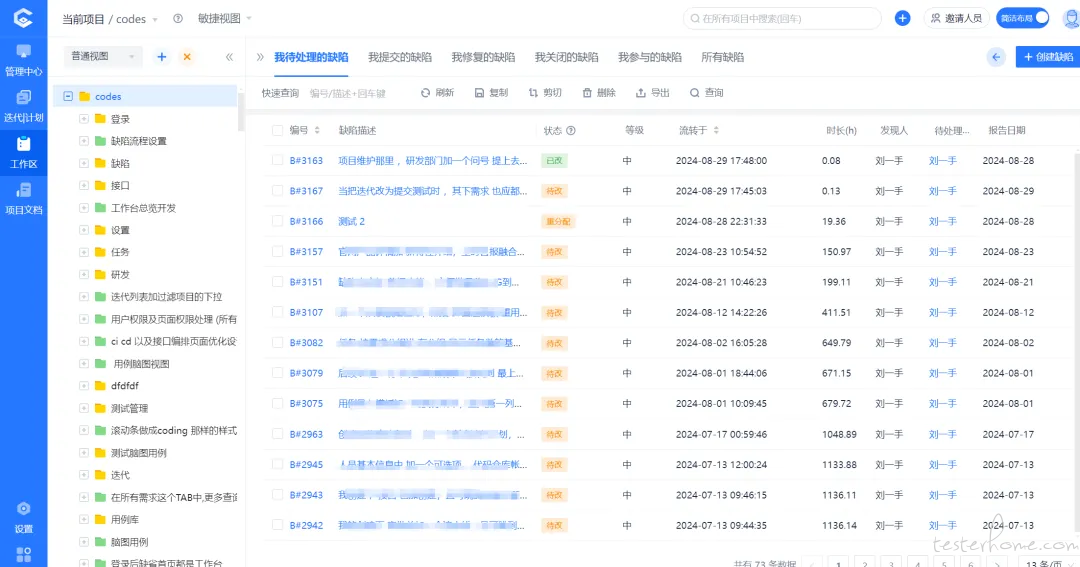The image size is (1080, 567).
Task: Open defect link B#3107
Action: (306, 312)
